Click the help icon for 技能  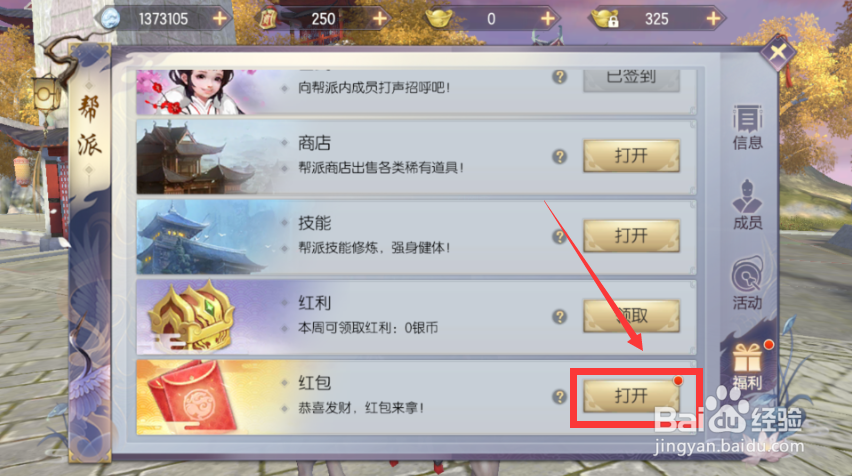(560, 236)
